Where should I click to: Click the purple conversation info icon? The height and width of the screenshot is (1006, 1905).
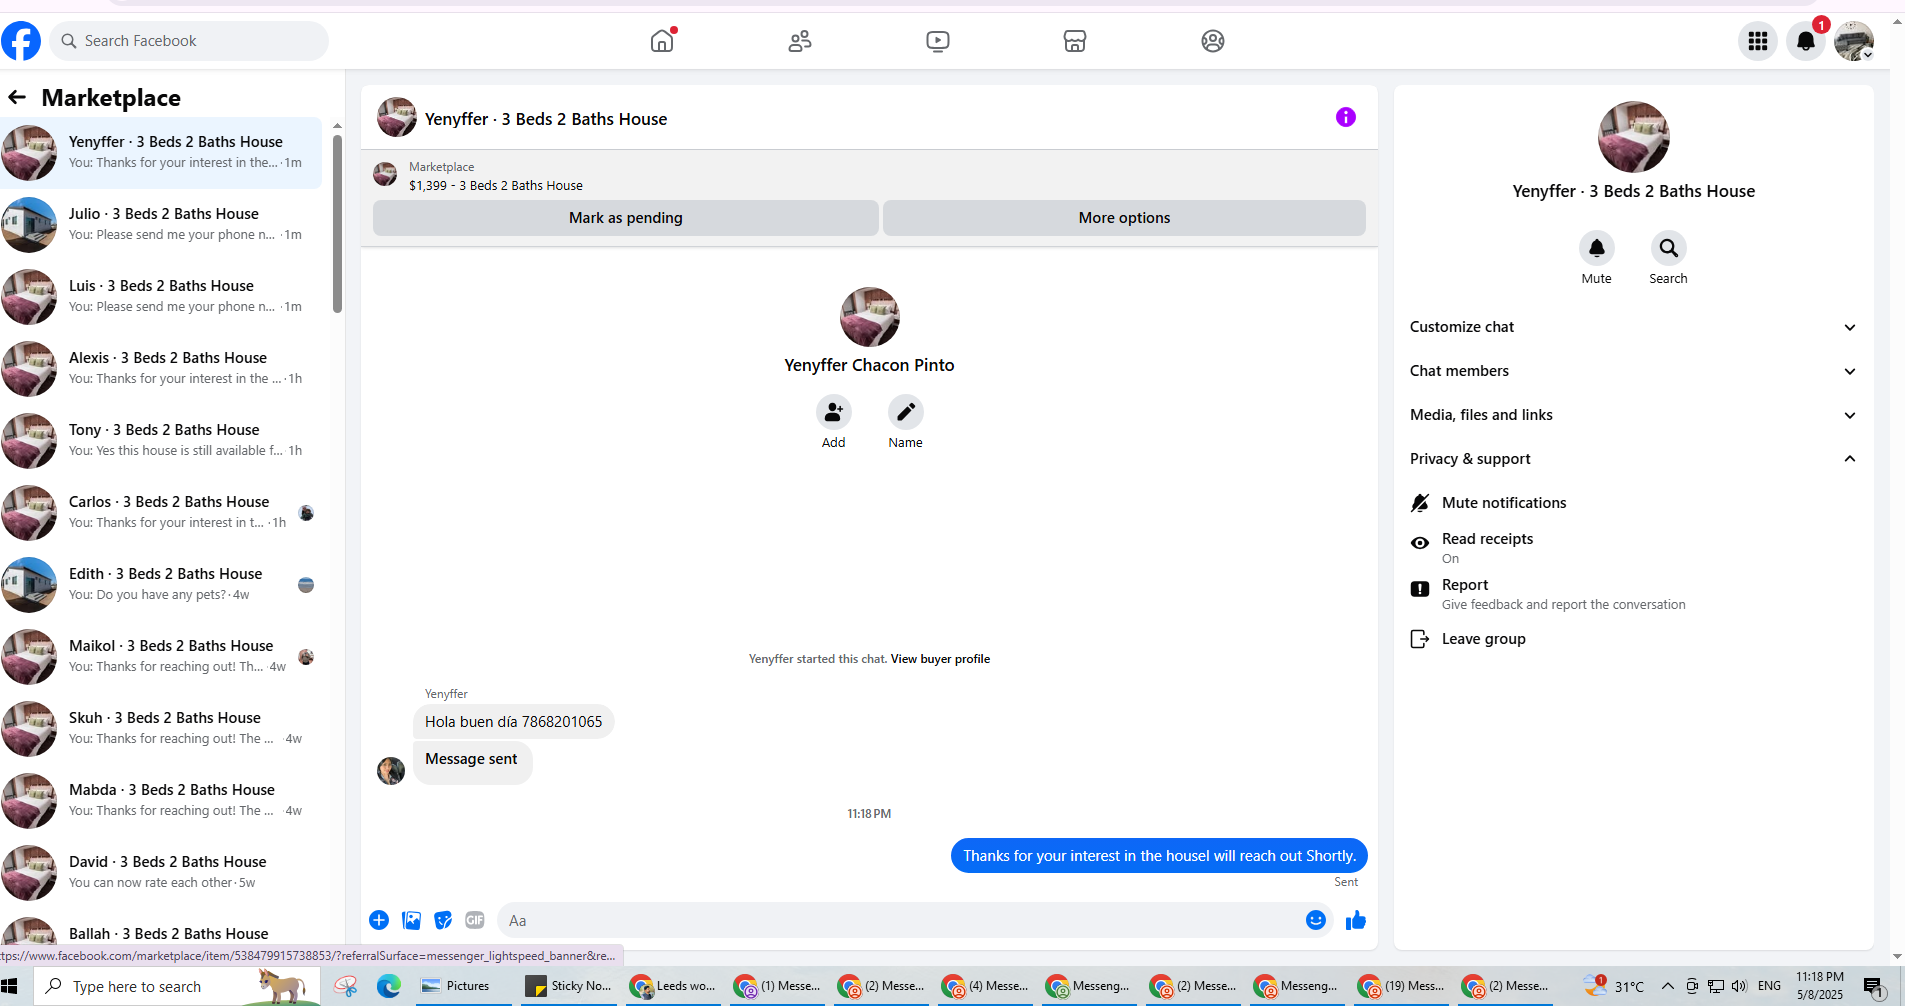1346,117
